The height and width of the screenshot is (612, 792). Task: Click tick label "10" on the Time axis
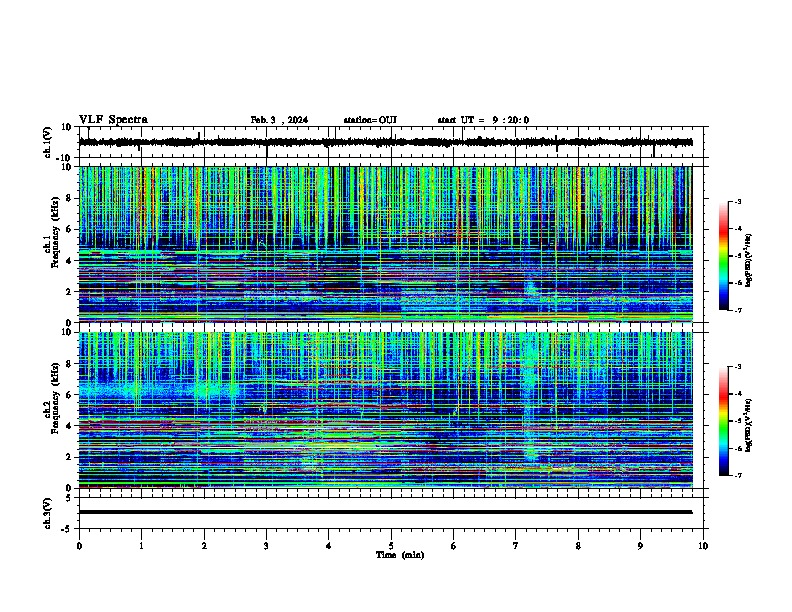(x=703, y=546)
